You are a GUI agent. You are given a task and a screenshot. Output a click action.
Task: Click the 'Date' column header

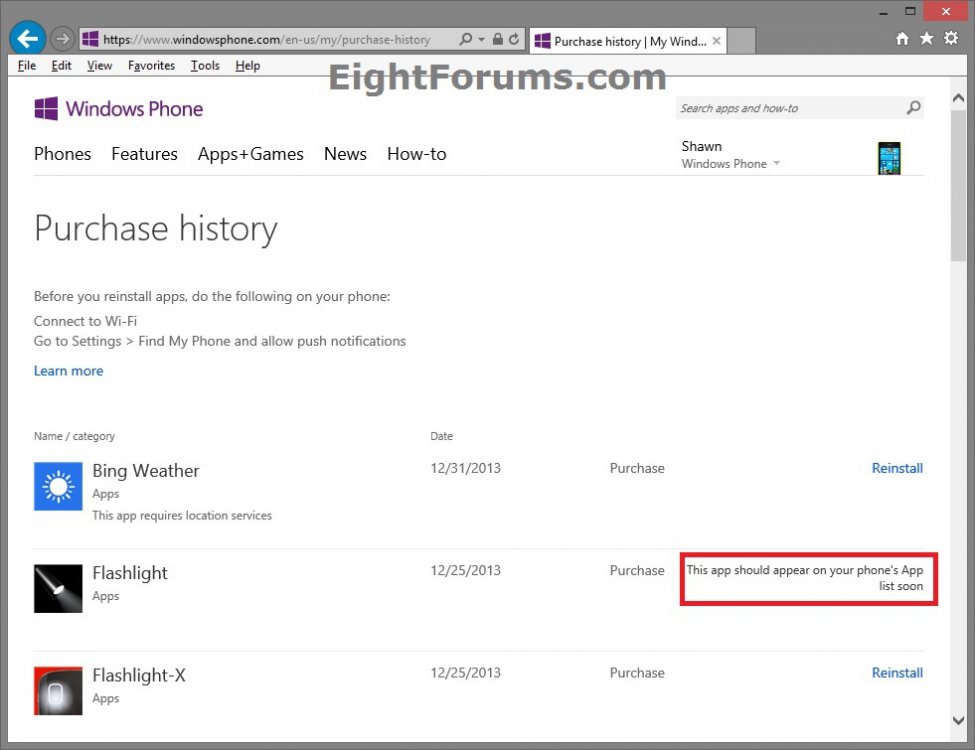(441, 436)
